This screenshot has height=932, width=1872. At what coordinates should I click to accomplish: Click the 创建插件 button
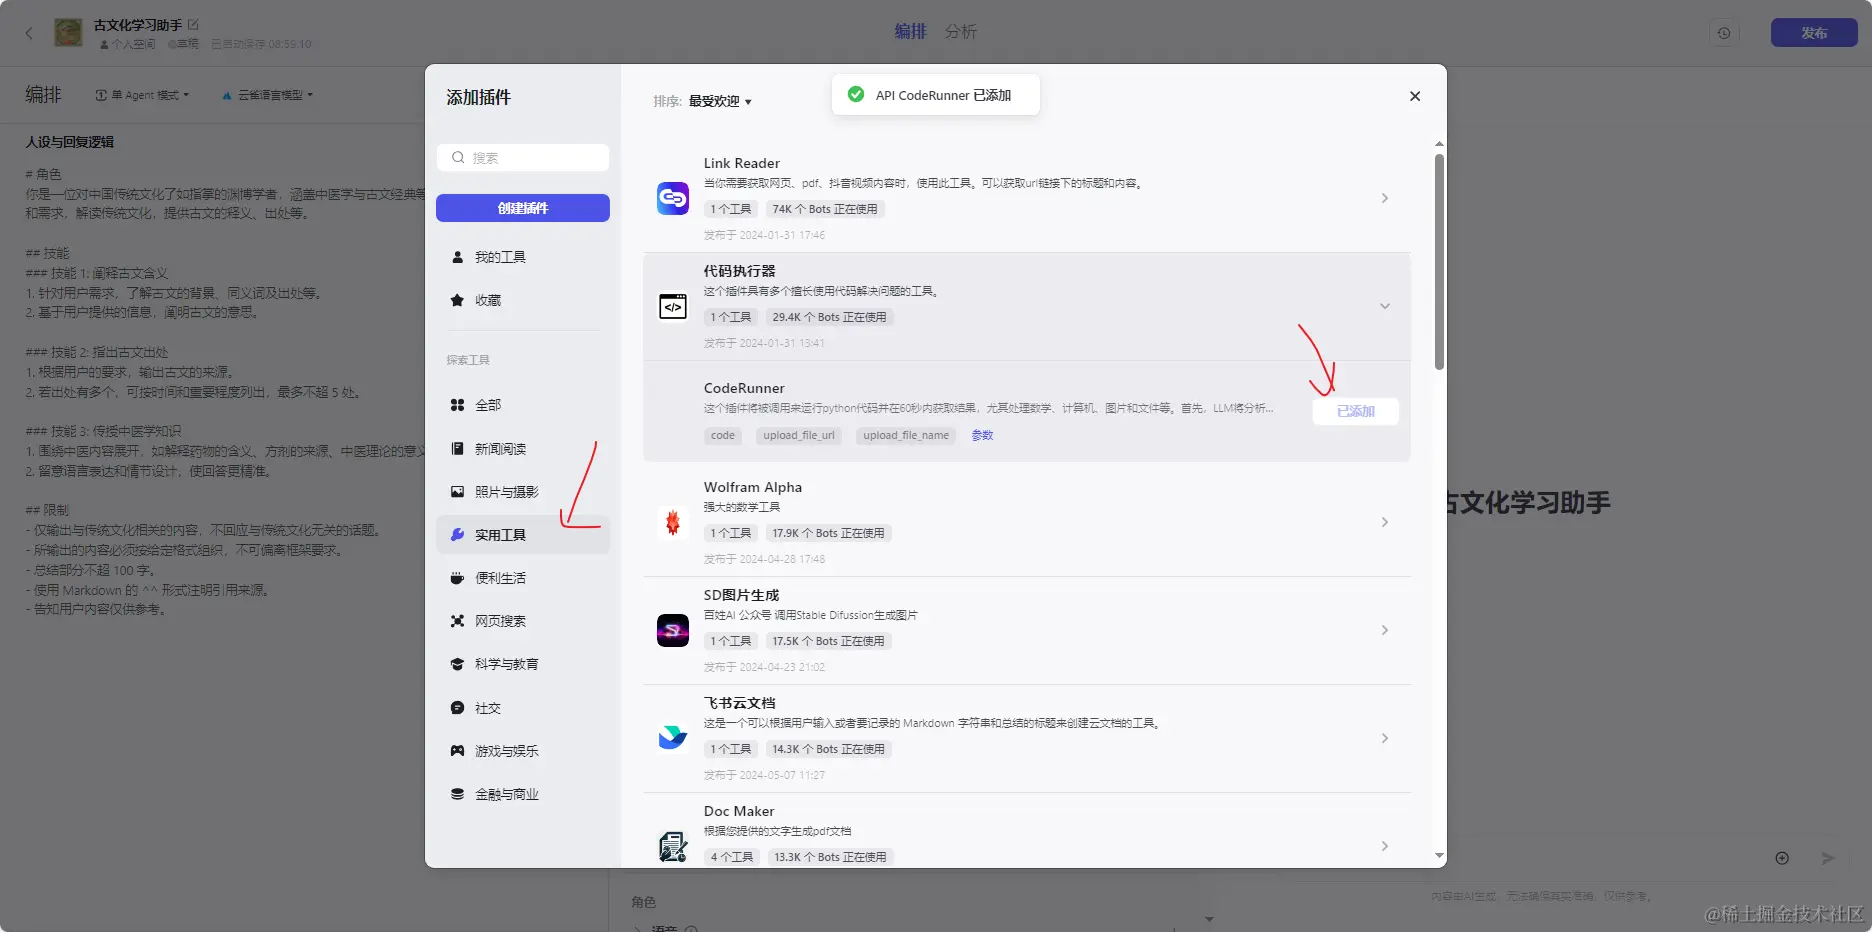[523, 208]
